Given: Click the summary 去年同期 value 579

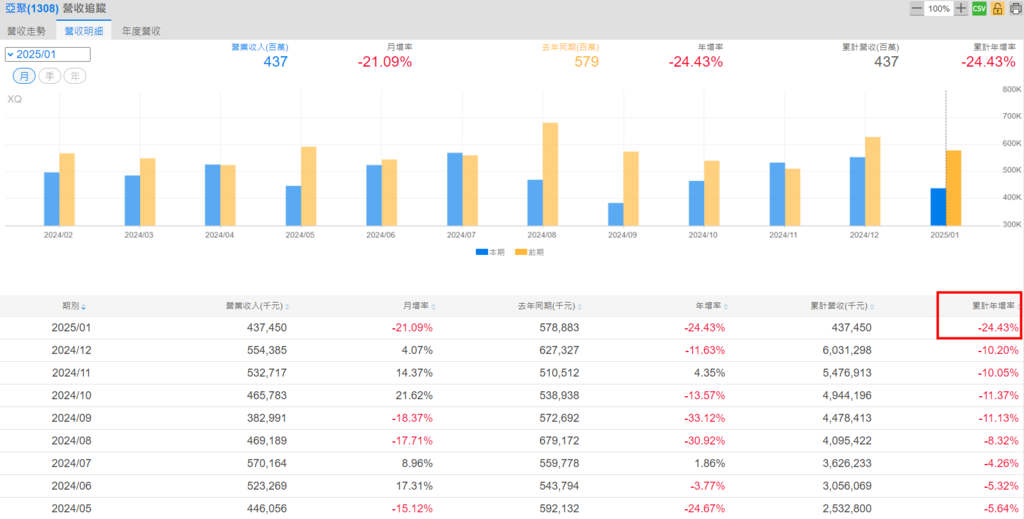Looking at the screenshot, I should coord(586,62).
